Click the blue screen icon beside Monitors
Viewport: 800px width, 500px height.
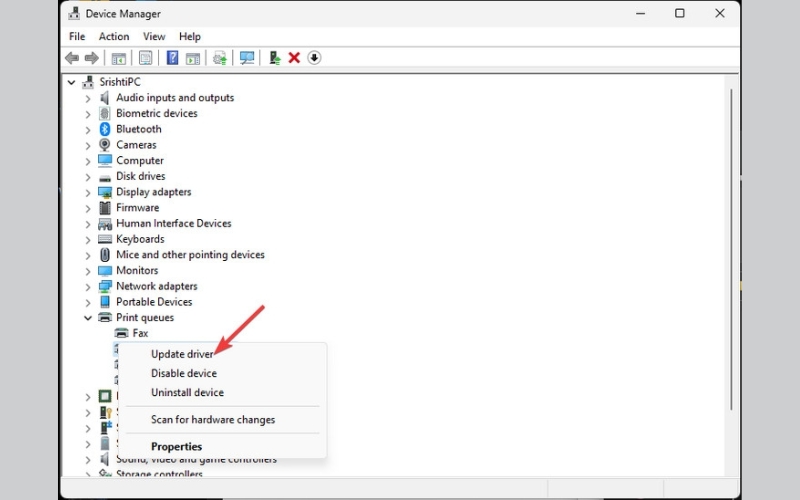pyautogui.click(x=105, y=270)
